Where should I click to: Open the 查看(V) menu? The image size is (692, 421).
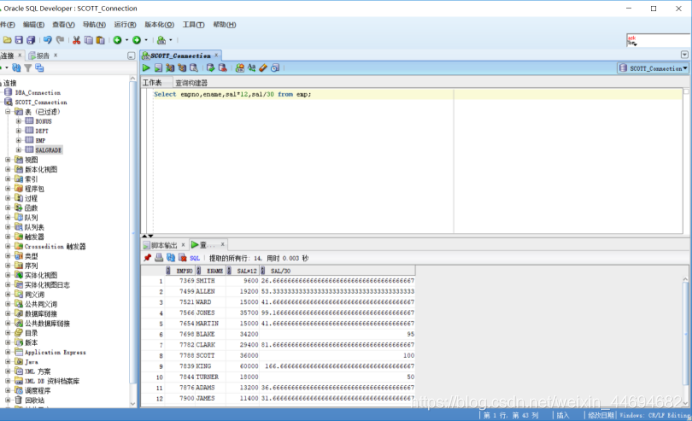[64, 25]
